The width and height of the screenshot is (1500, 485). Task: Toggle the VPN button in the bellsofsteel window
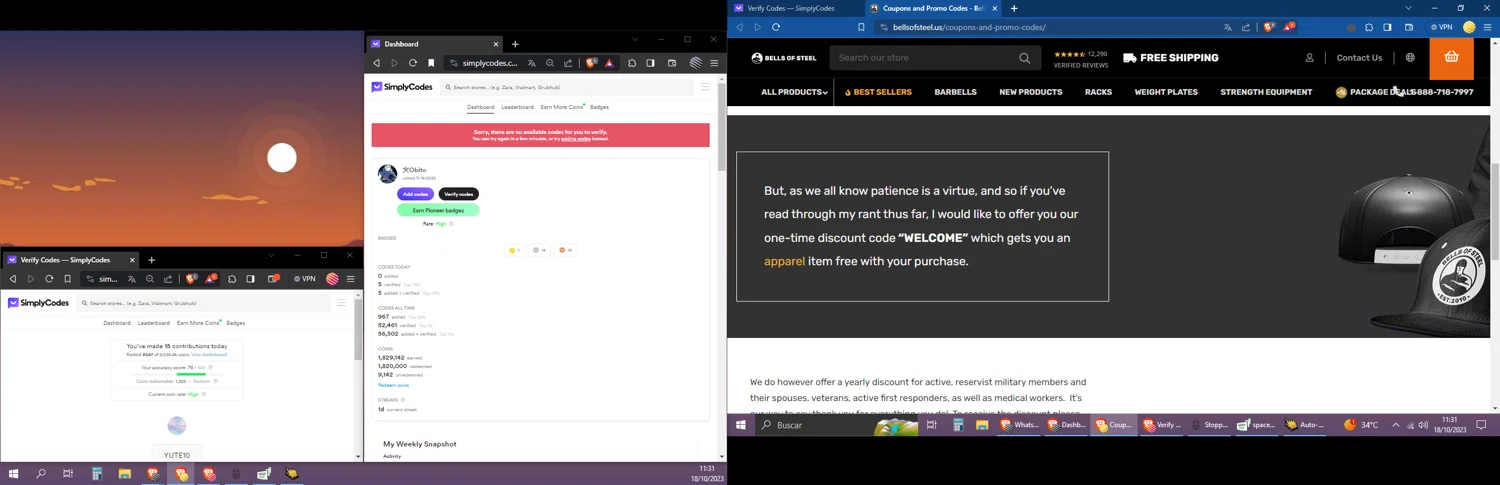tap(1442, 27)
